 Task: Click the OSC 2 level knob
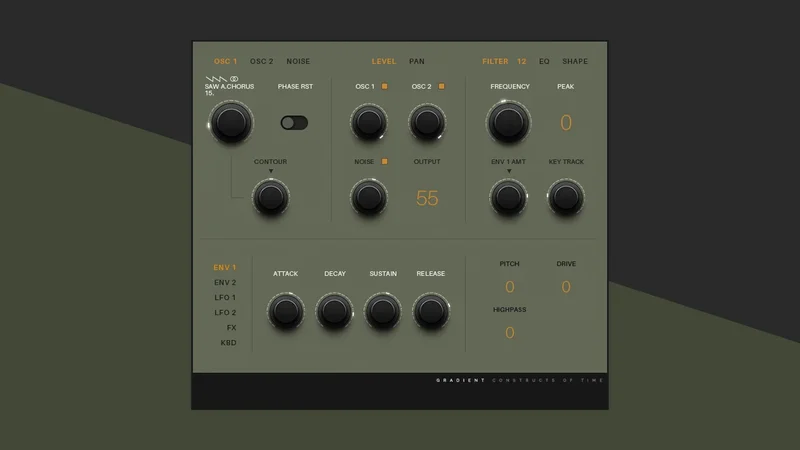[x=427, y=122]
